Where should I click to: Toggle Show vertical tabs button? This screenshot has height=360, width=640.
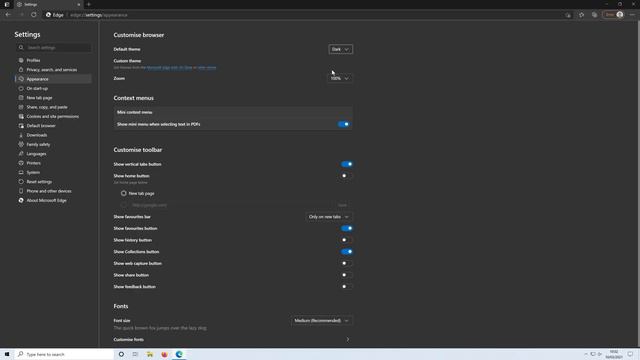click(x=347, y=164)
